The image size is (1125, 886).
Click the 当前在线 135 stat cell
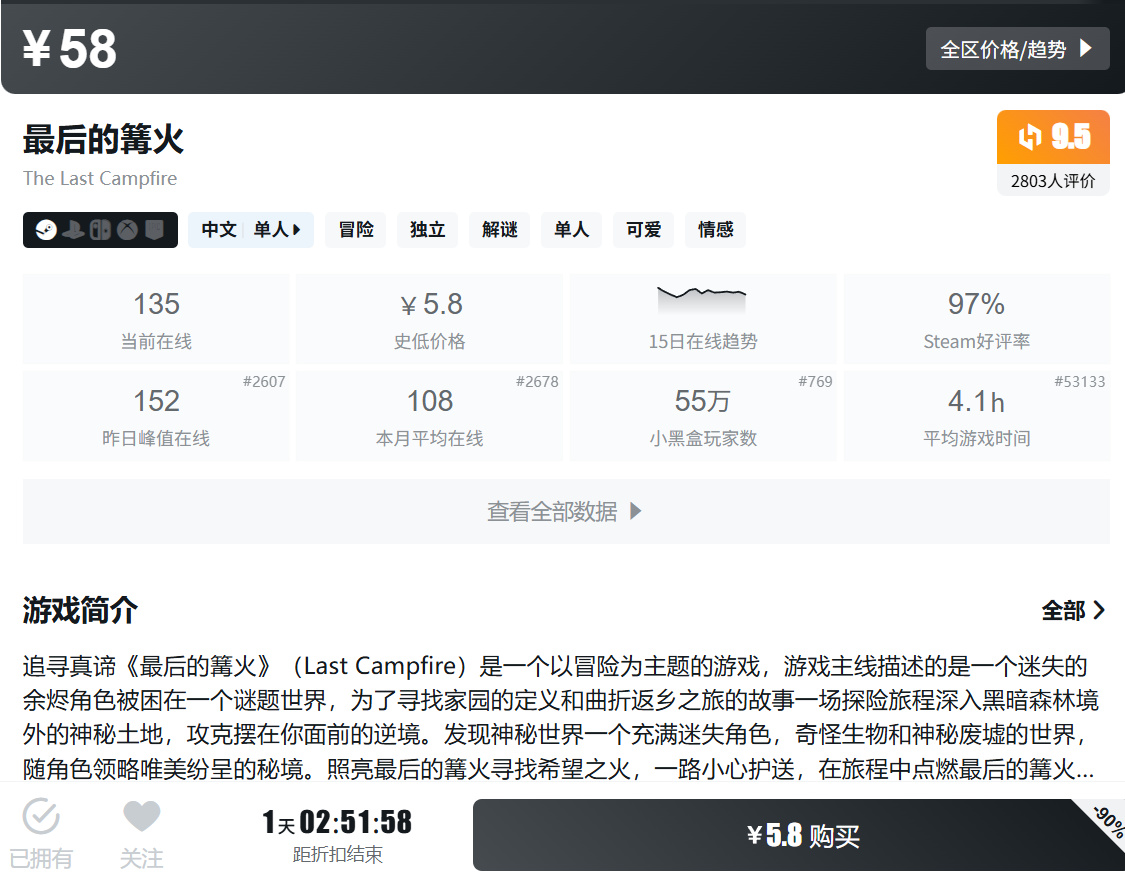point(156,319)
